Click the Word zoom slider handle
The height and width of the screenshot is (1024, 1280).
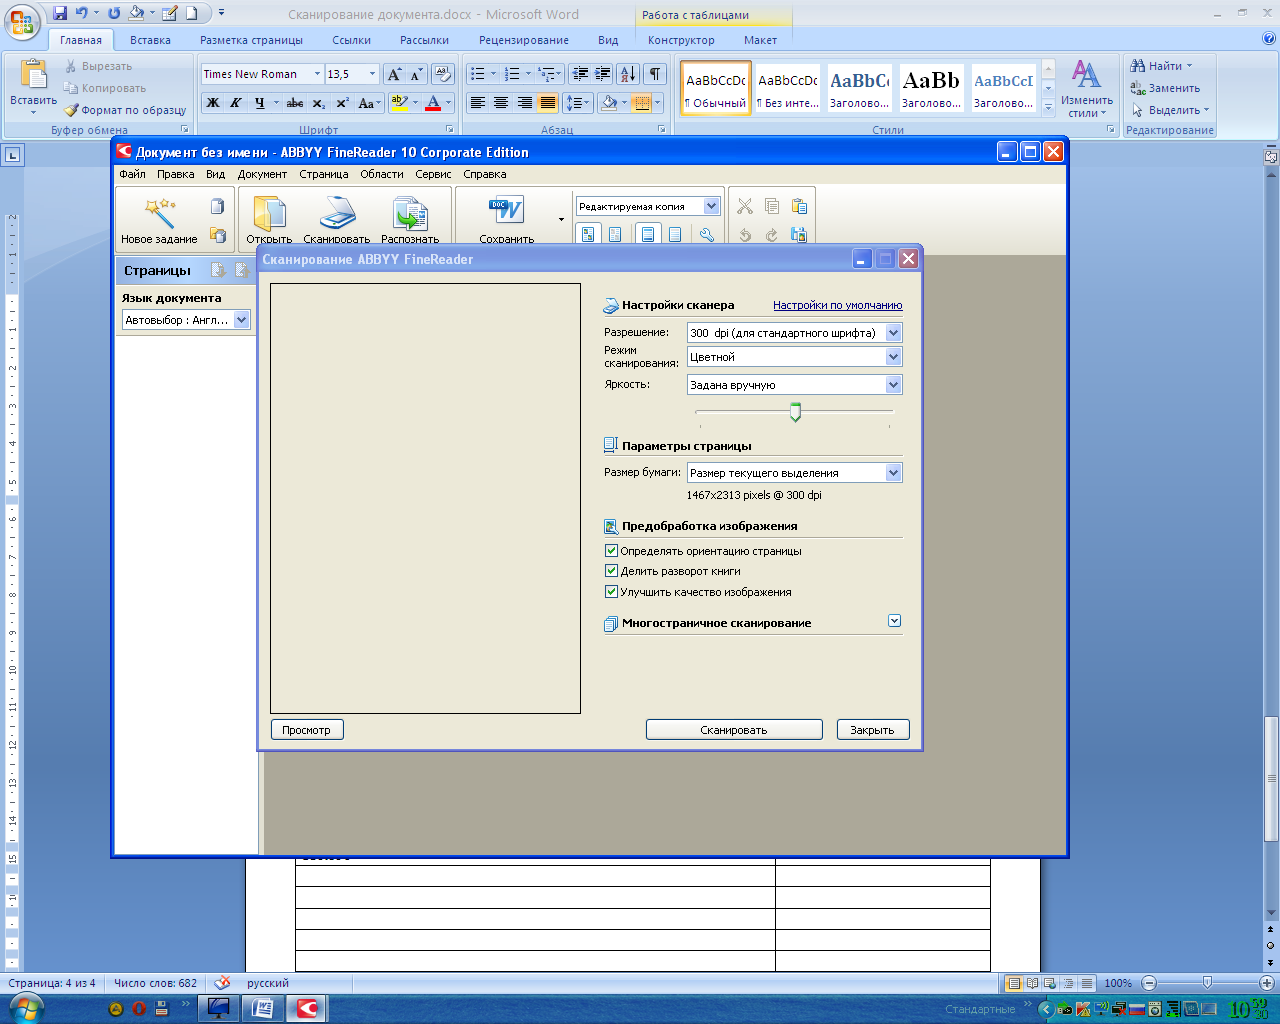click(x=1207, y=983)
